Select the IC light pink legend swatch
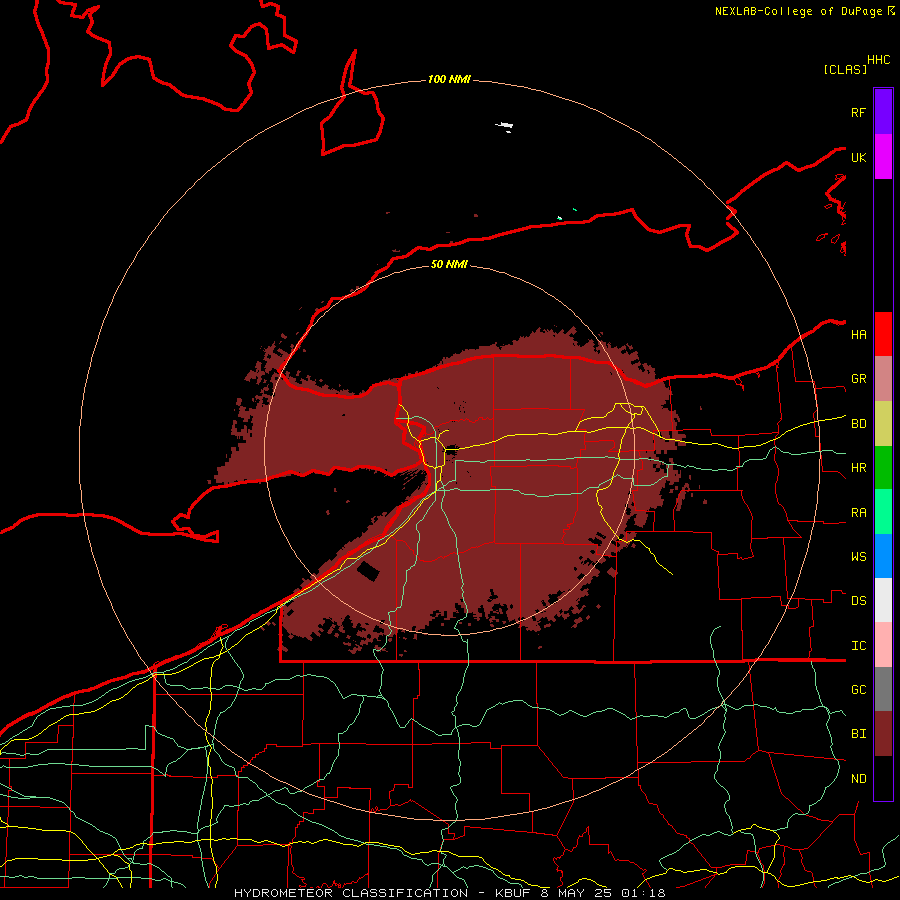Viewport: 900px width, 900px height. pyautogui.click(x=883, y=645)
